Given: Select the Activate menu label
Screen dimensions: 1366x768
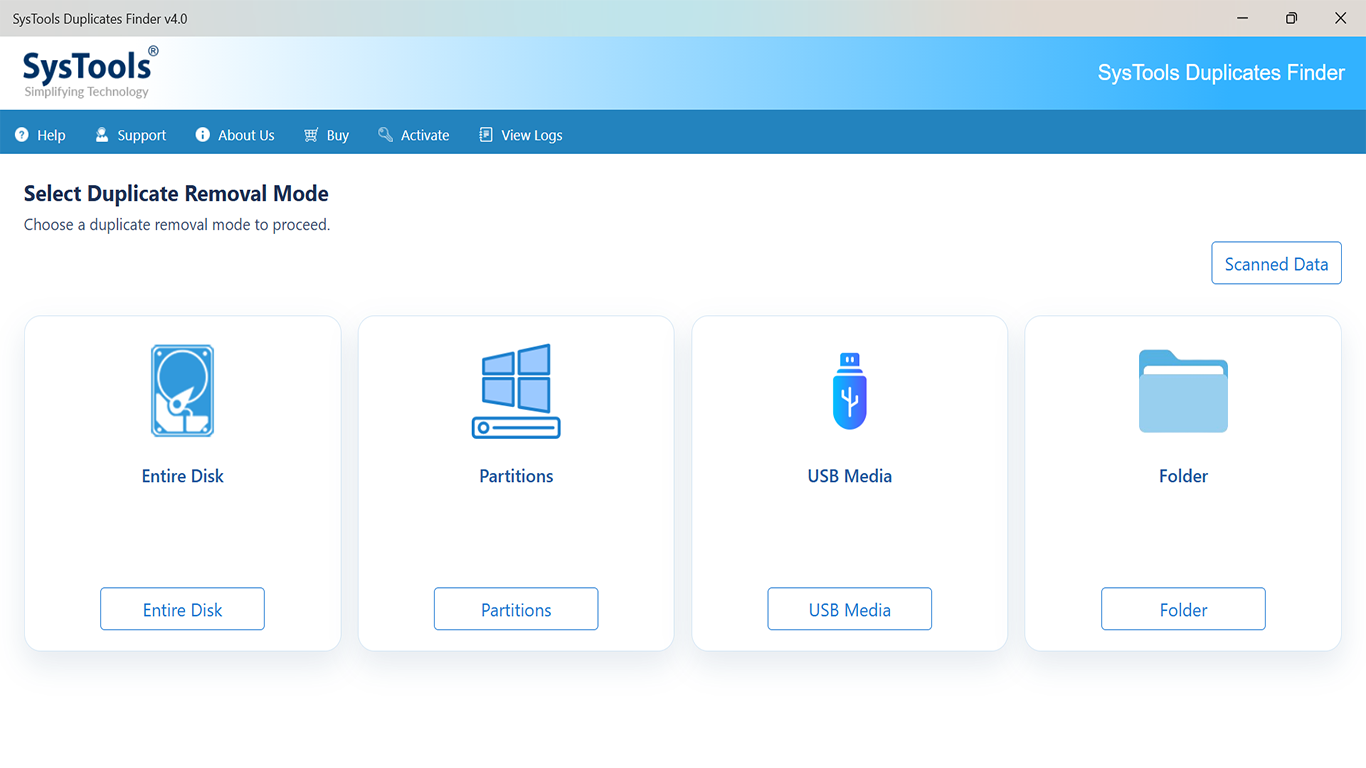Looking at the screenshot, I should tap(425, 136).
